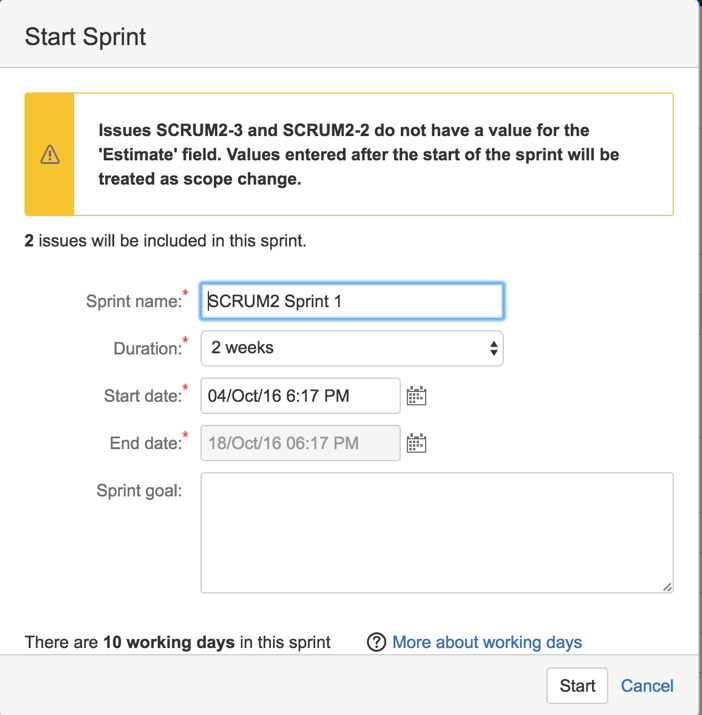
Task: Click the Sprint goal textarea resize handle
Action: (x=667, y=587)
